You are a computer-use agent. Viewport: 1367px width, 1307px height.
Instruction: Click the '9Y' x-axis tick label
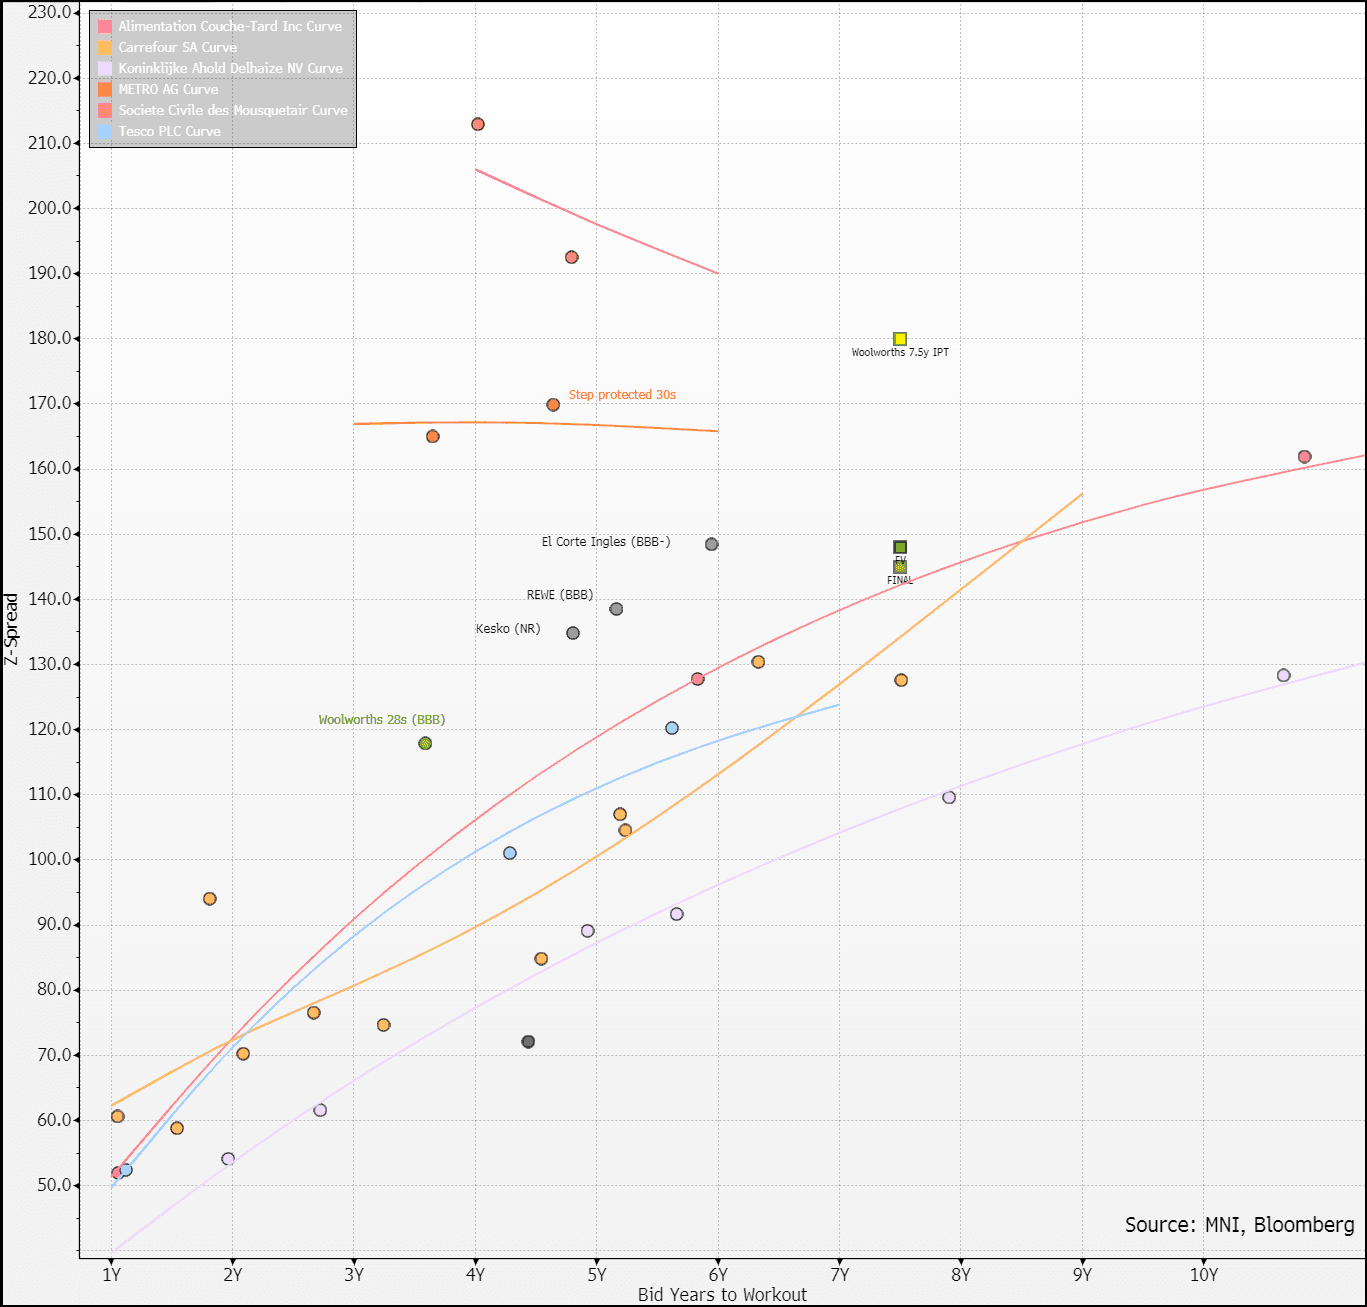(x=1083, y=1275)
